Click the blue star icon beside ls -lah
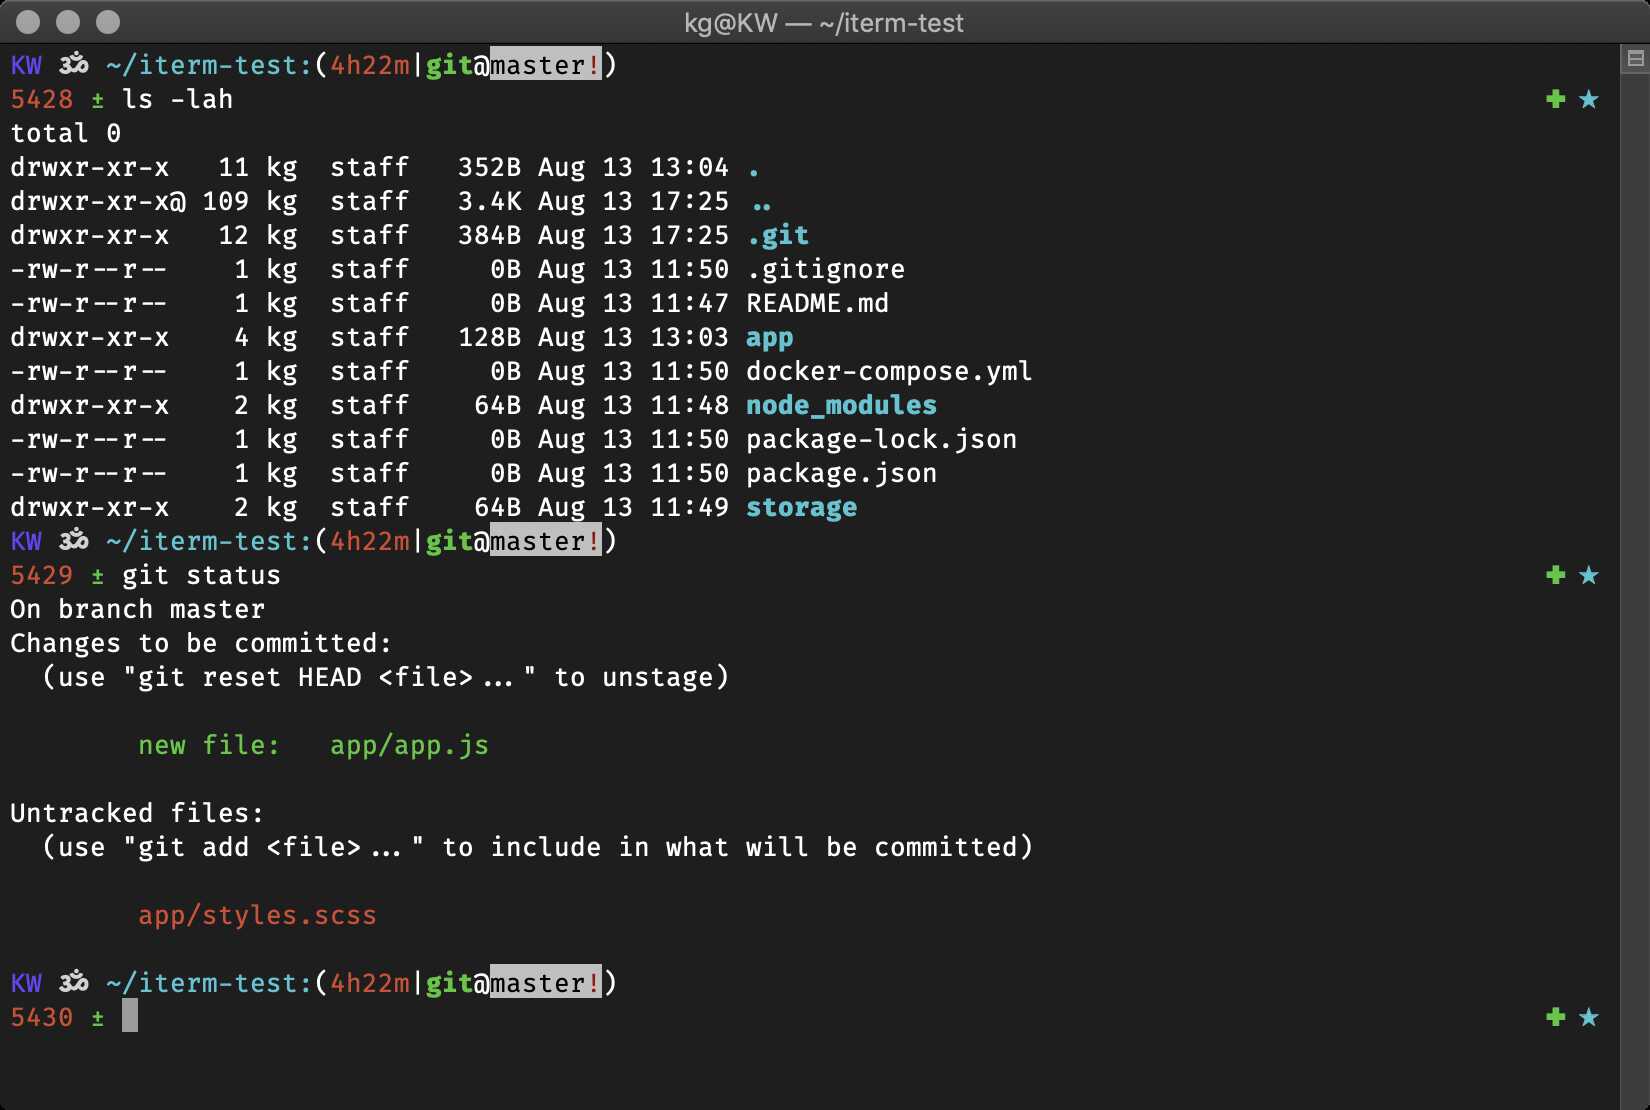 coord(1588,99)
